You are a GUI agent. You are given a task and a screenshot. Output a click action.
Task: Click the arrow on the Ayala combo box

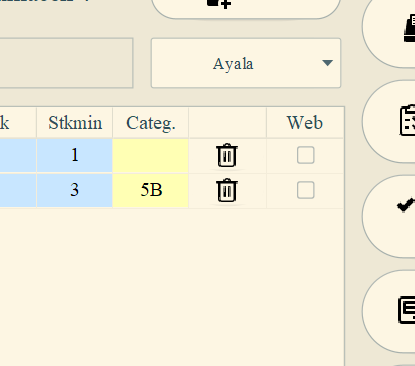pos(327,63)
